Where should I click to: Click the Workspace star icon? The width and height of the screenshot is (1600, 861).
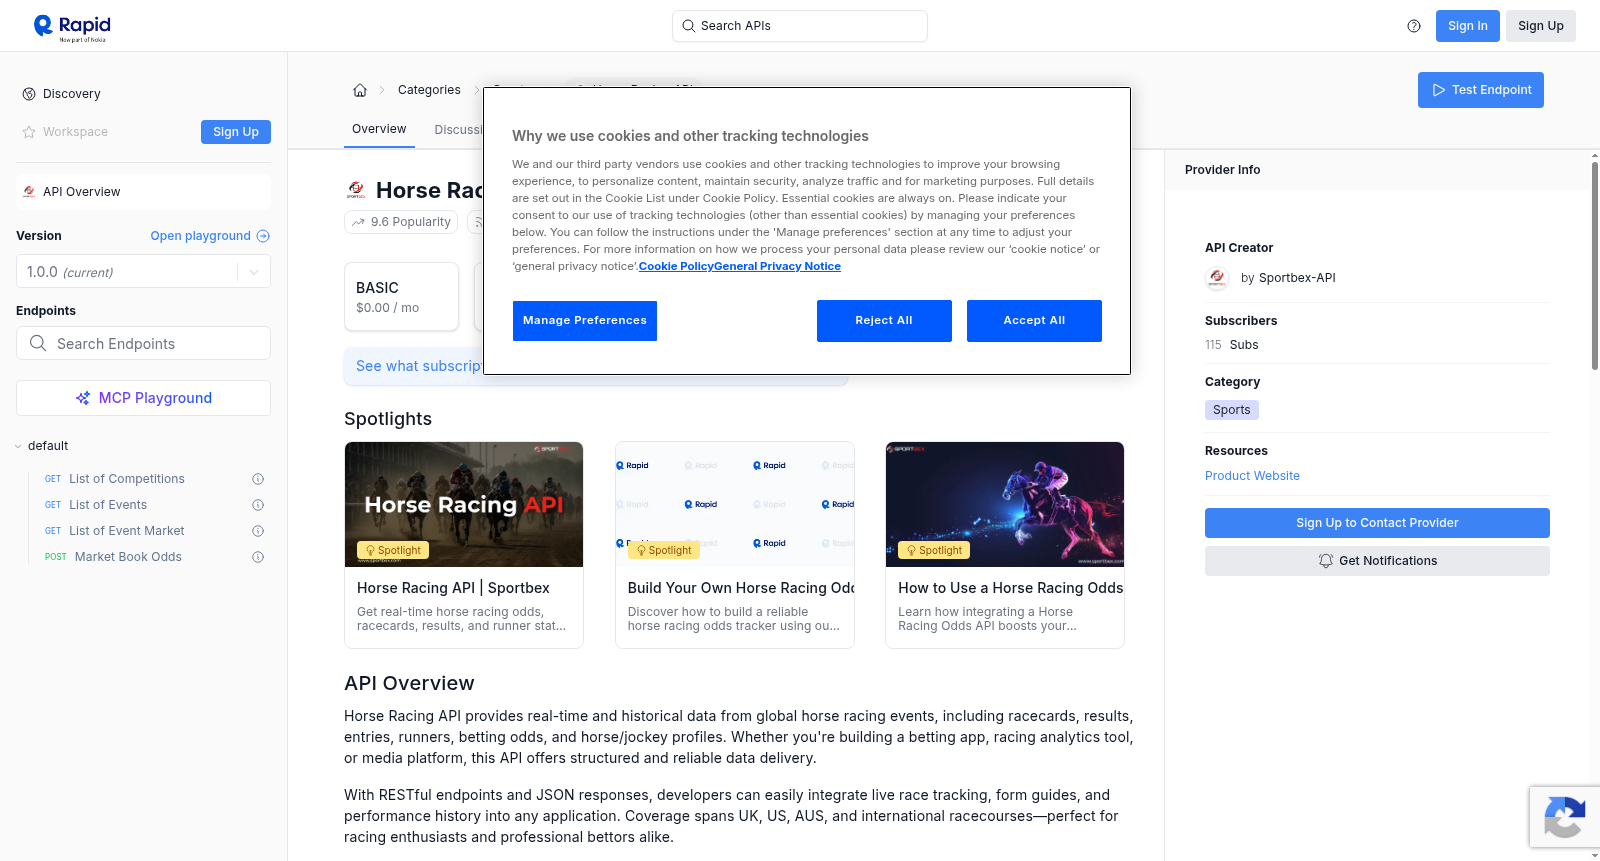29,132
